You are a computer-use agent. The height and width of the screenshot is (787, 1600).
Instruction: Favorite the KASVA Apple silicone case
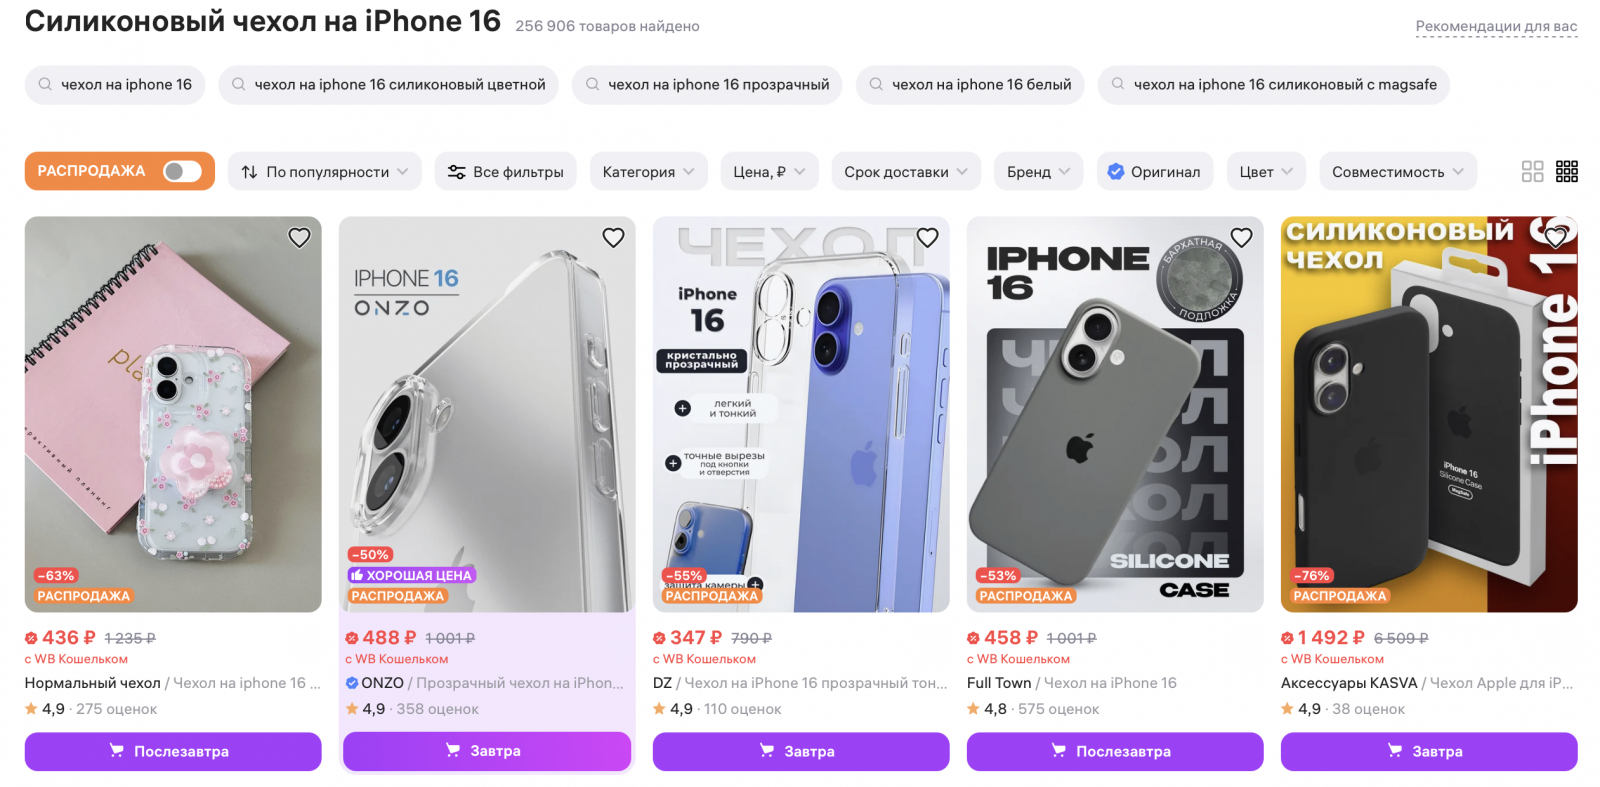[x=1555, y=238]
